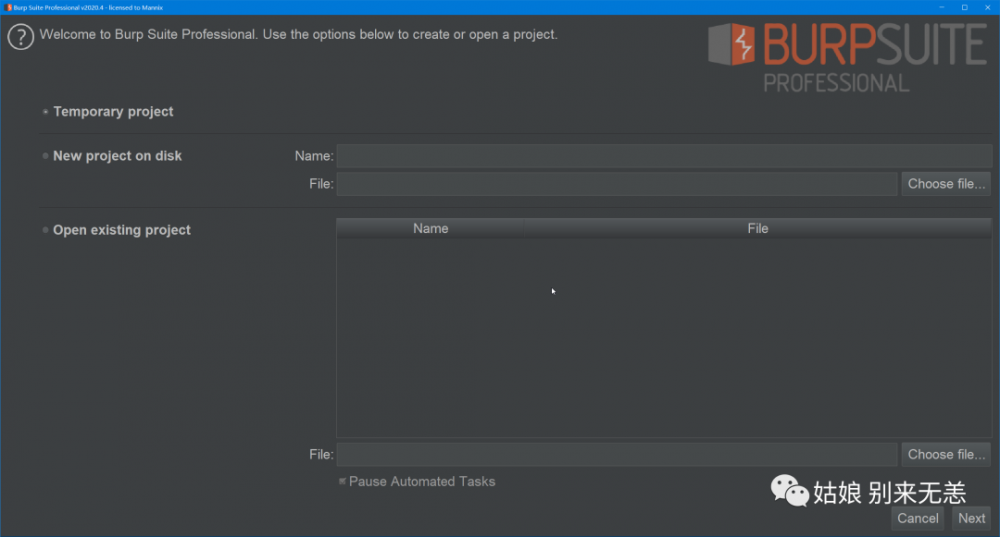
Task: Focus the existing project File field
Action: tap(617, 455)
